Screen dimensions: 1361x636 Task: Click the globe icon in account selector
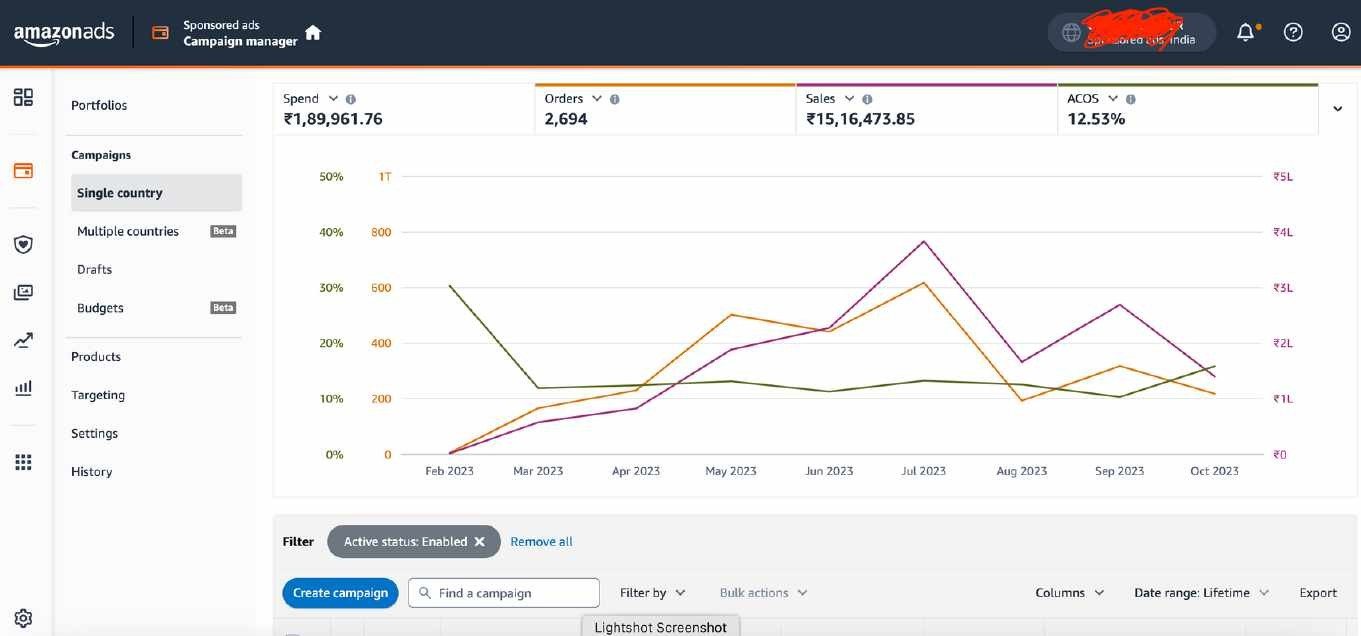pos(1071,33)
